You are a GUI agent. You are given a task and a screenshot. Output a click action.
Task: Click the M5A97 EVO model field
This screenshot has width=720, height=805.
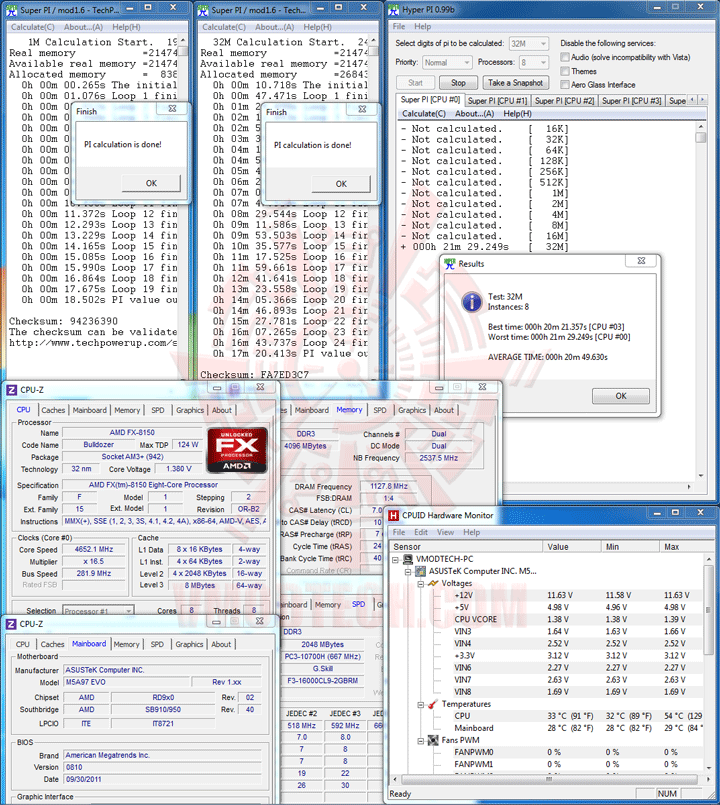(x=127, y=682)
